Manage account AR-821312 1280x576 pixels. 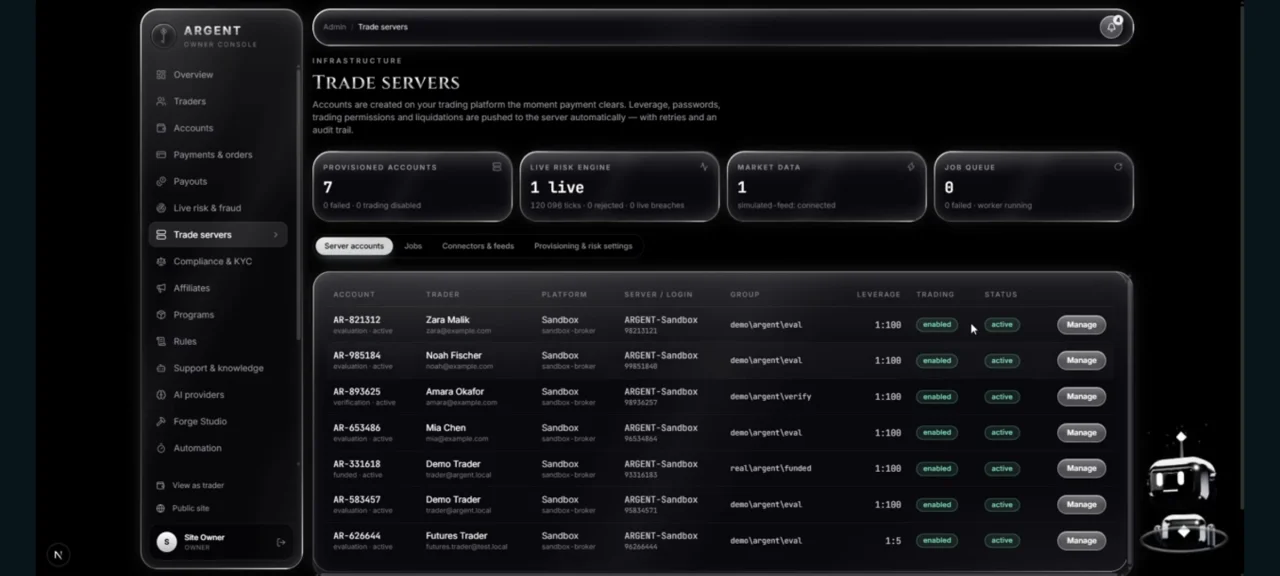click(x=1081, y=325)
